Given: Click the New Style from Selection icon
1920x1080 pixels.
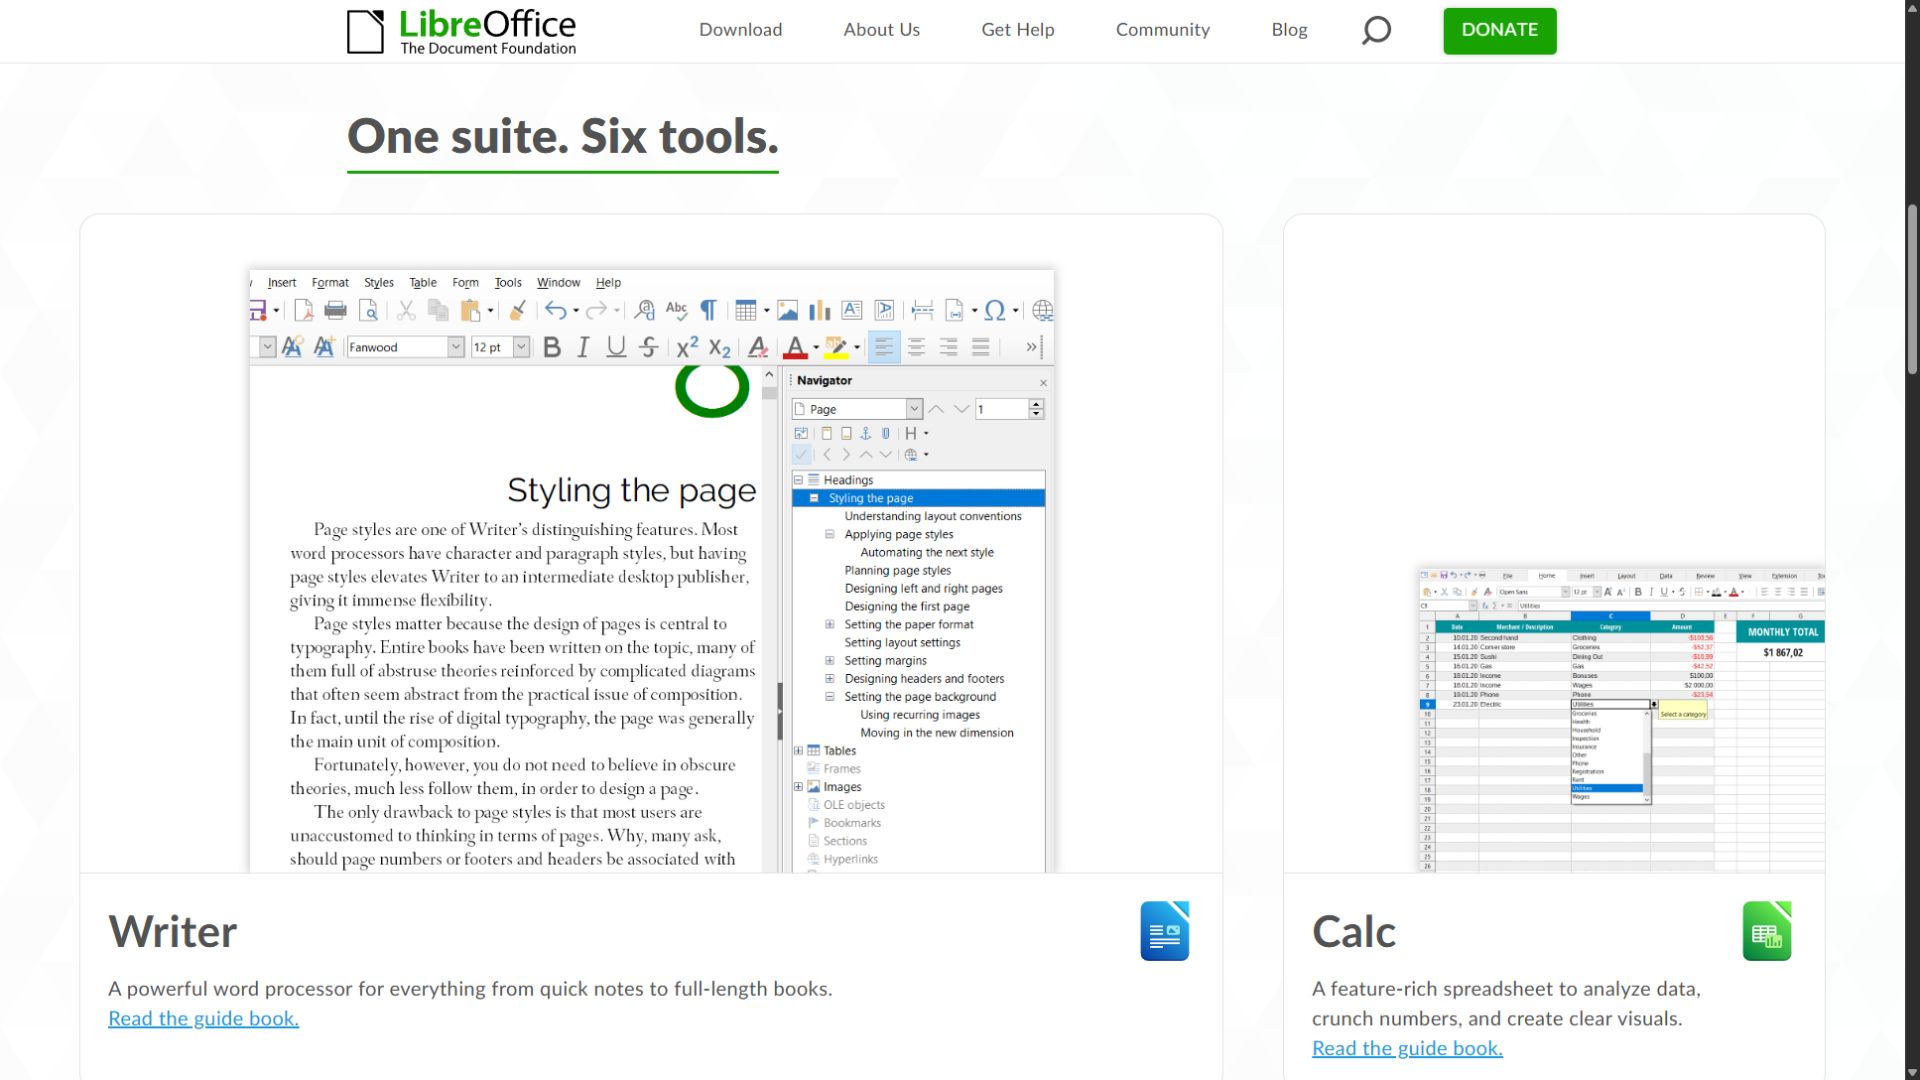Looking at the screenshot, I should click(324, 347).
